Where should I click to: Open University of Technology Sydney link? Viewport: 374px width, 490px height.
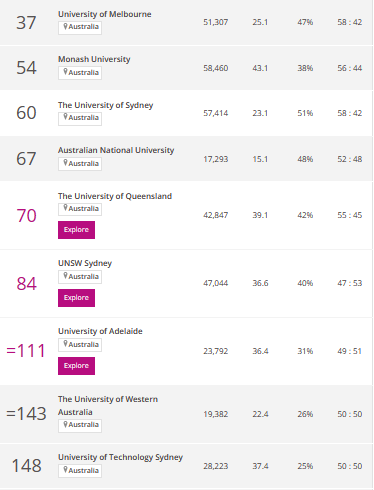[x=120, y=457]
